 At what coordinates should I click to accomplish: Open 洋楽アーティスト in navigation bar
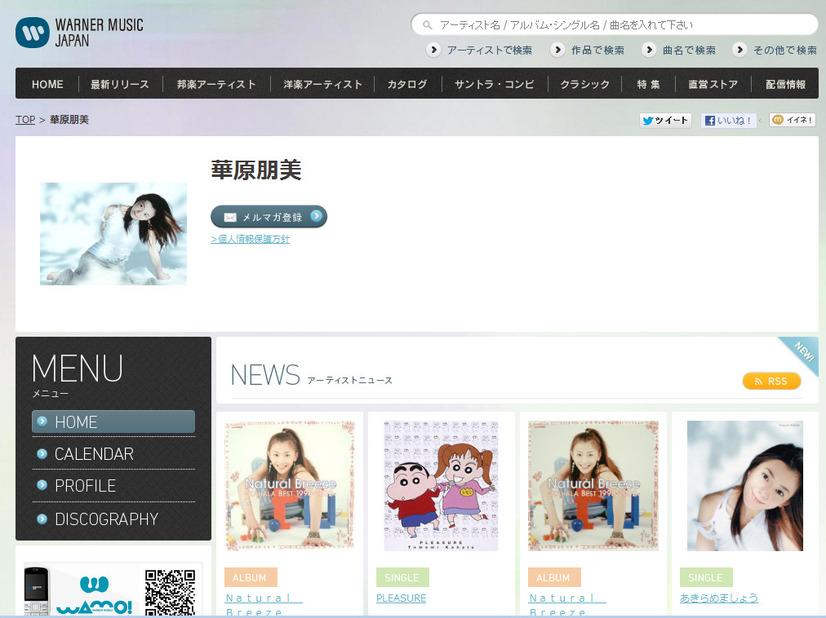tap(322, 84)
